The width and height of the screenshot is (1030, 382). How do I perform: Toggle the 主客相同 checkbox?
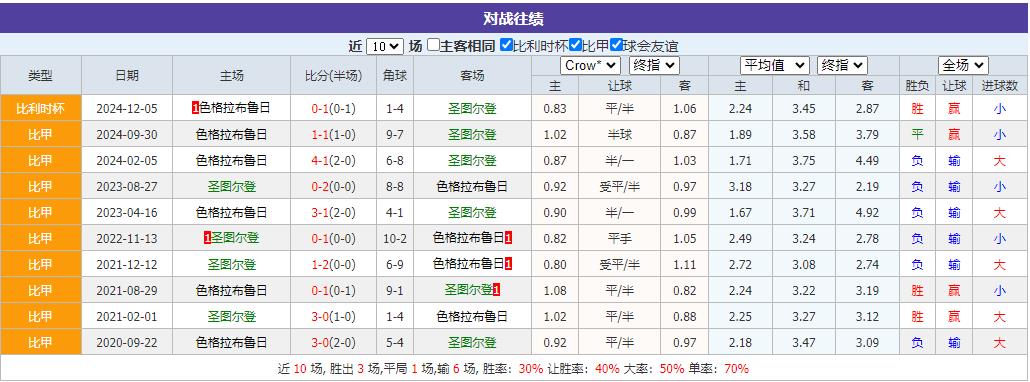pos(433,45)
